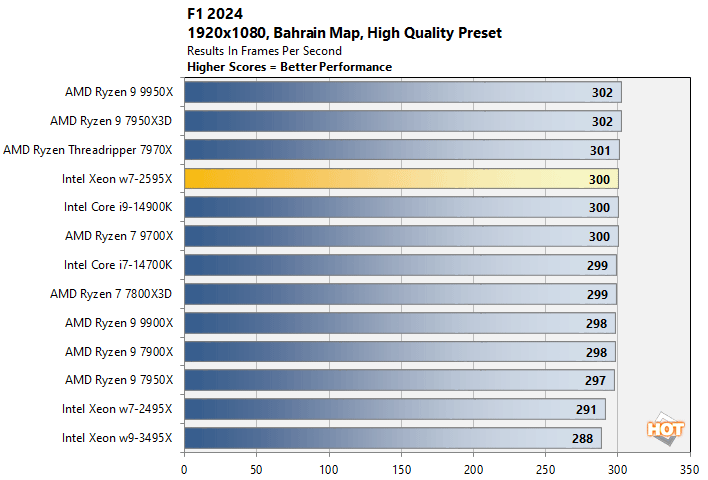Click the '200' x-axis tick label
Image resolution: width=708 pixels, height=480 pixels.
[473, 470]
